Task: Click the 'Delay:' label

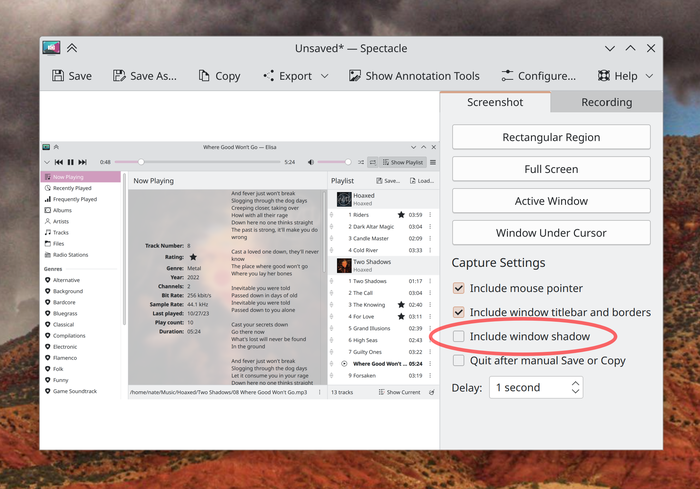Action: [x=467, y=388]
